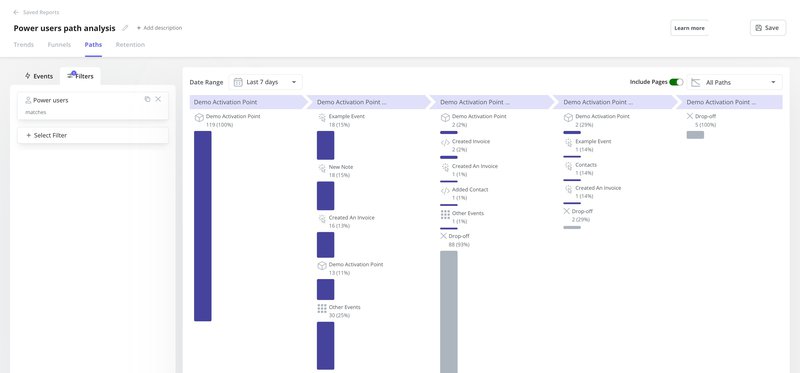This screenshot has width=800, height=373.
Task: Click Created An Invoice 16 (13%) icon
Action: [x=322, y=218]
